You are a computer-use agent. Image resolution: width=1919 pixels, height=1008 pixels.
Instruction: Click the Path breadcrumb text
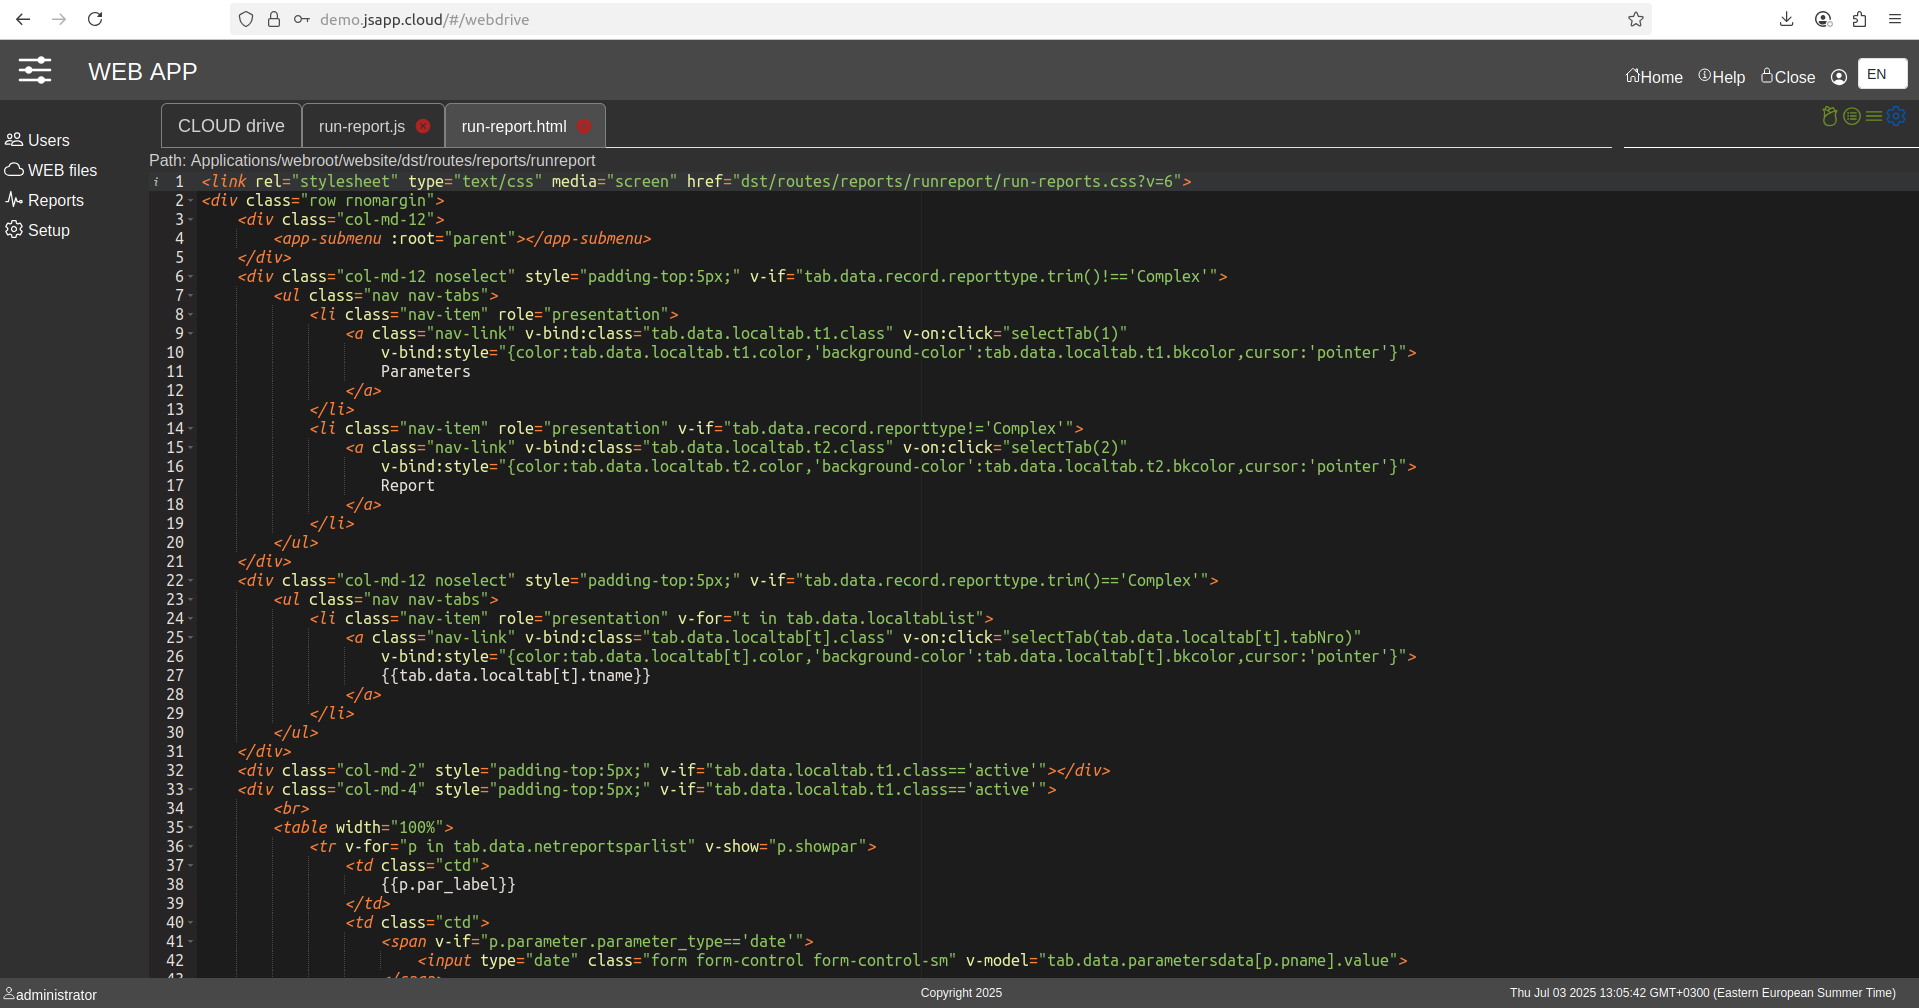pos(372,160)
